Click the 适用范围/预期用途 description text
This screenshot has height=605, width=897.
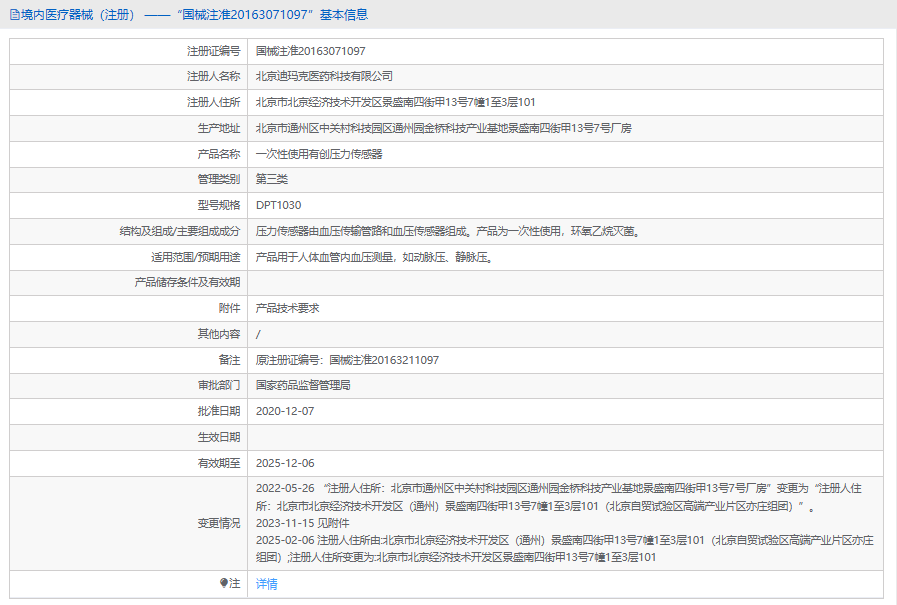(x=374, y=257)
